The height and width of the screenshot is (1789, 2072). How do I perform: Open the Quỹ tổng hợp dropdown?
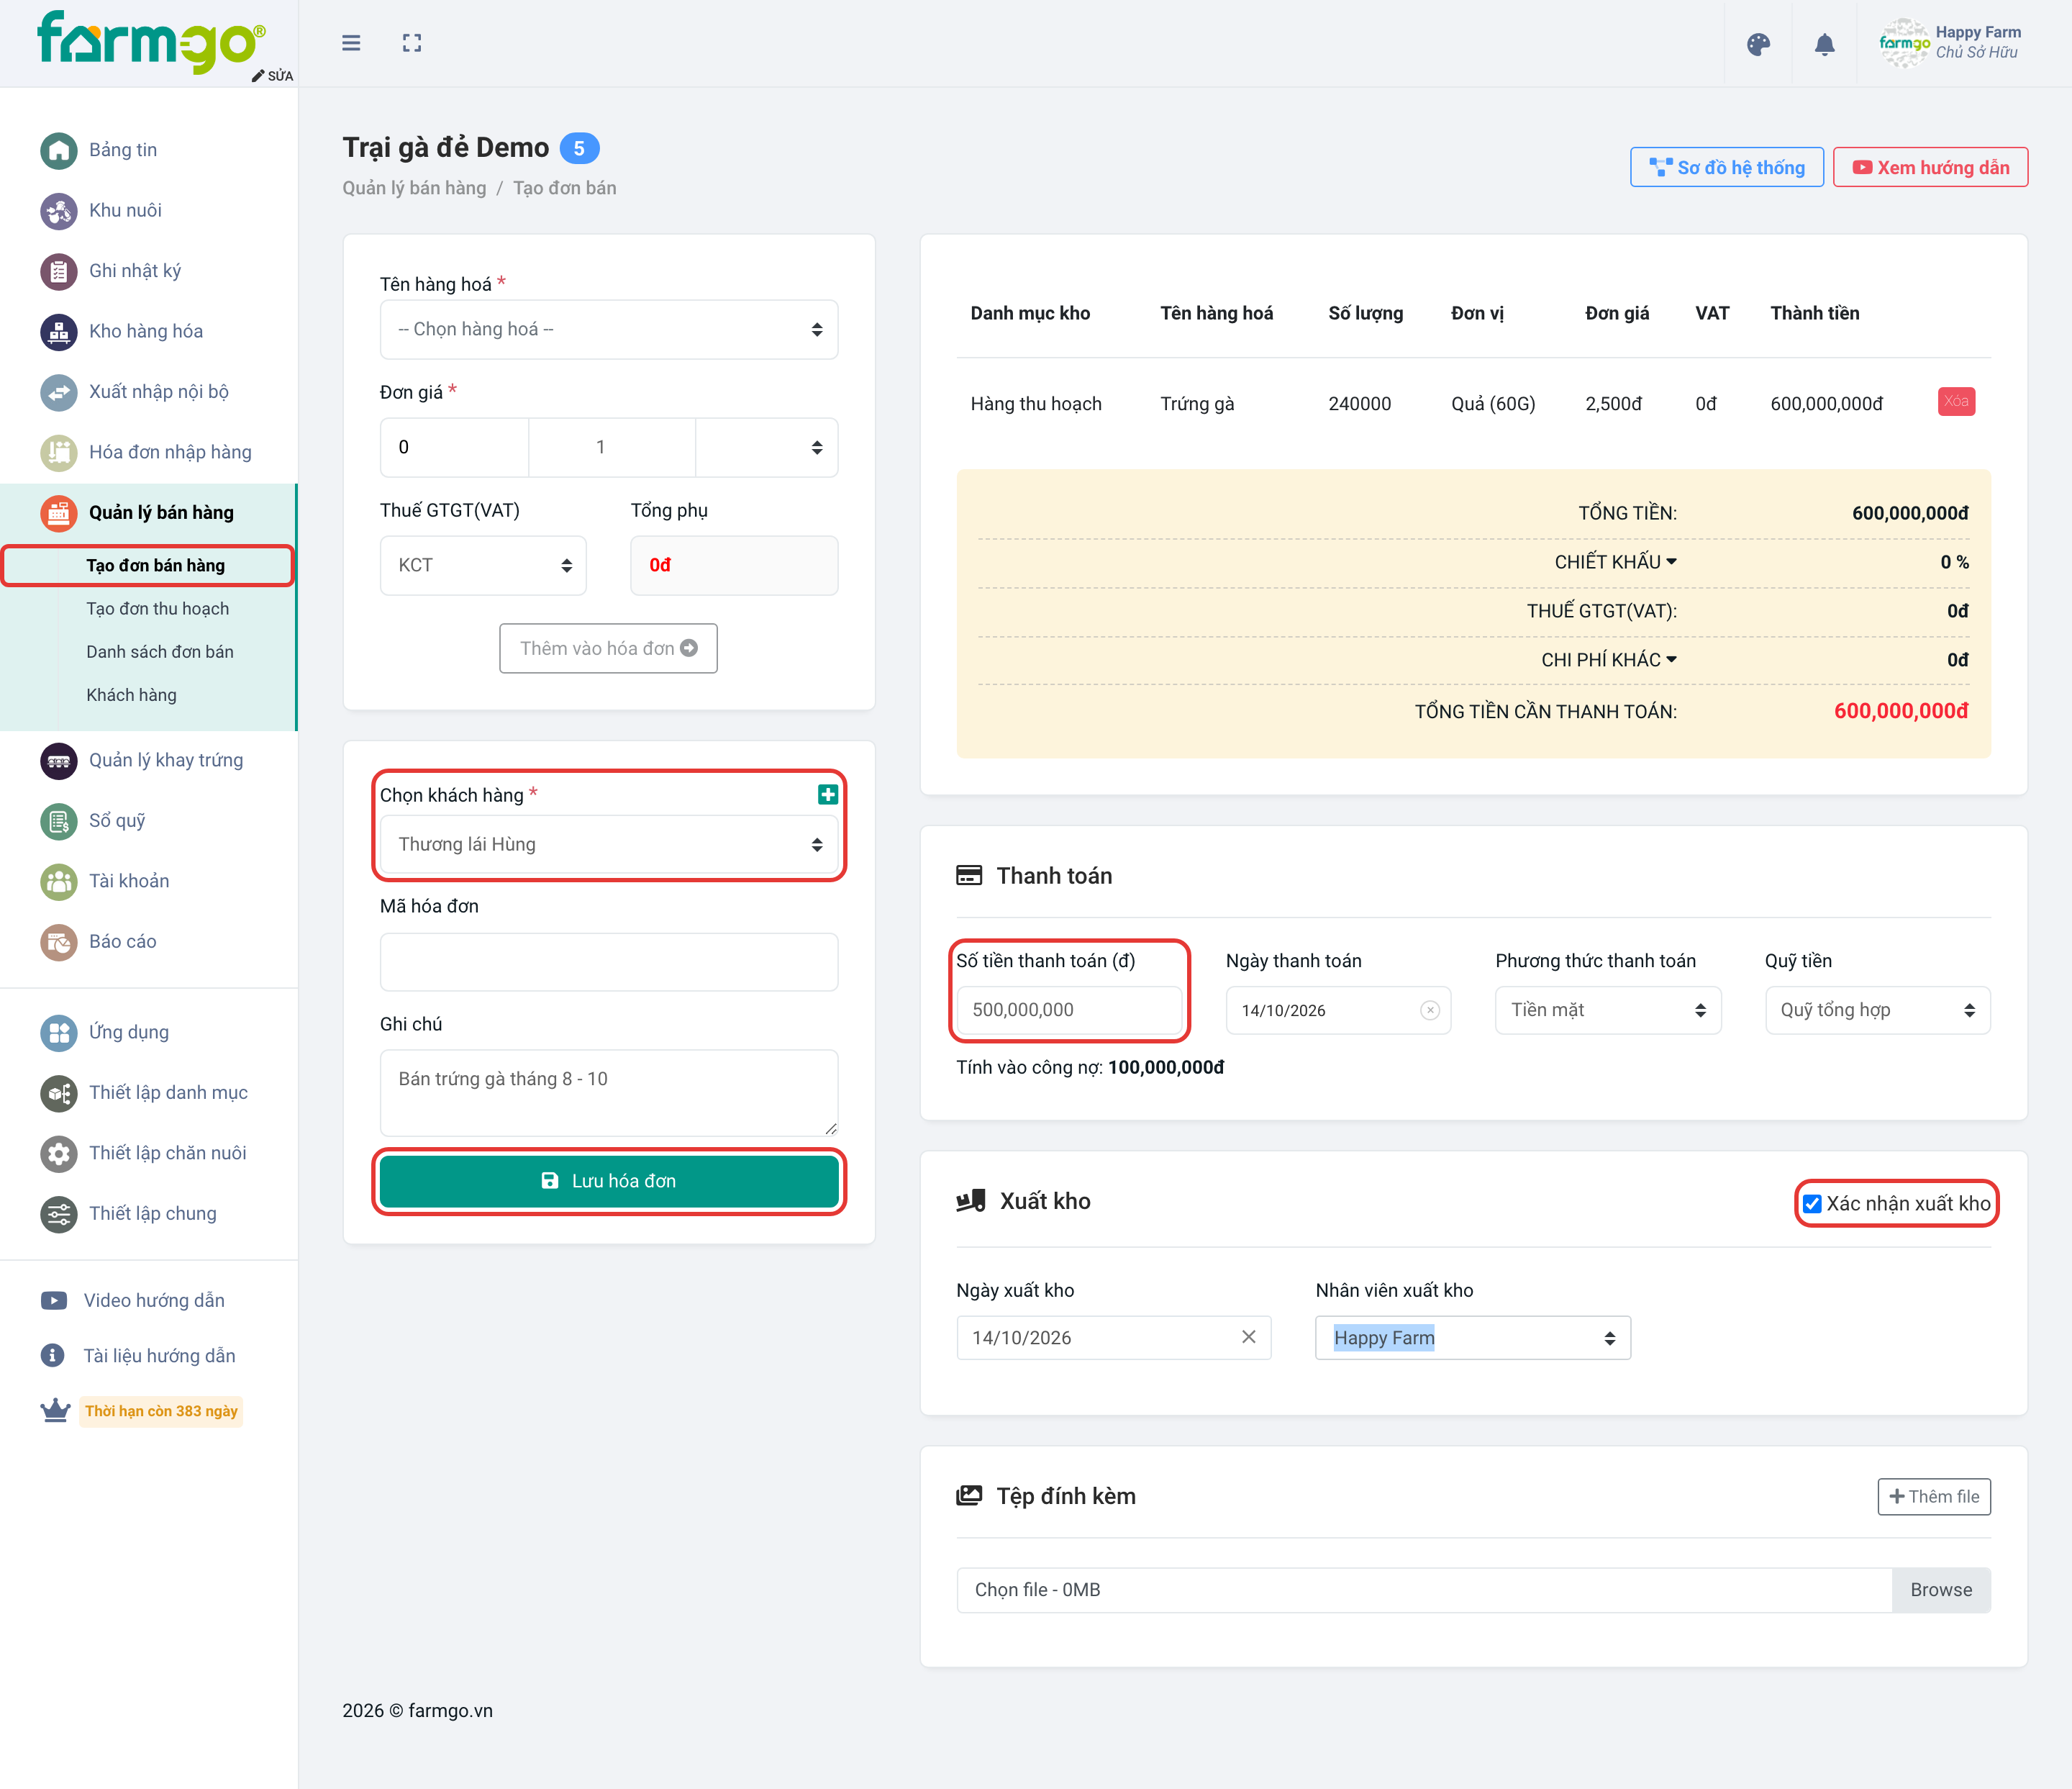(x=1877, y=1010)
